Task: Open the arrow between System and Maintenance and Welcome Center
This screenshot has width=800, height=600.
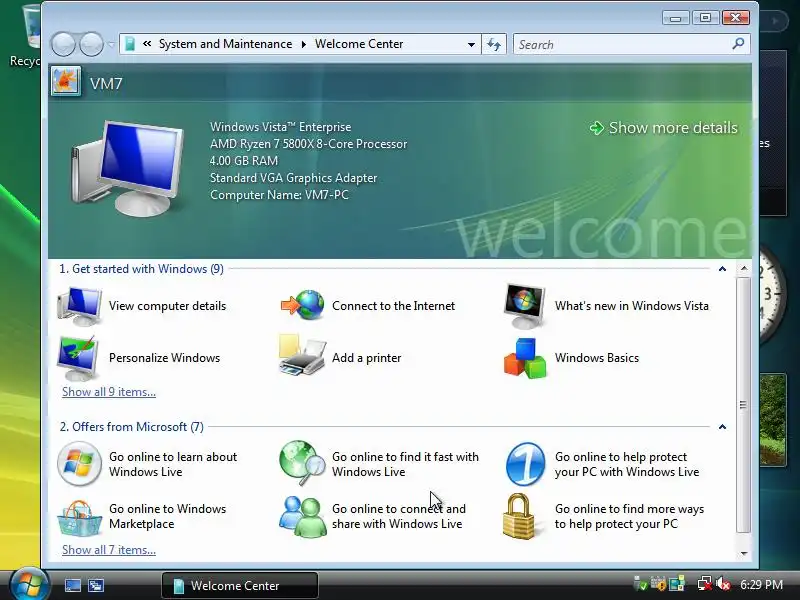Action: coord(304,44)
